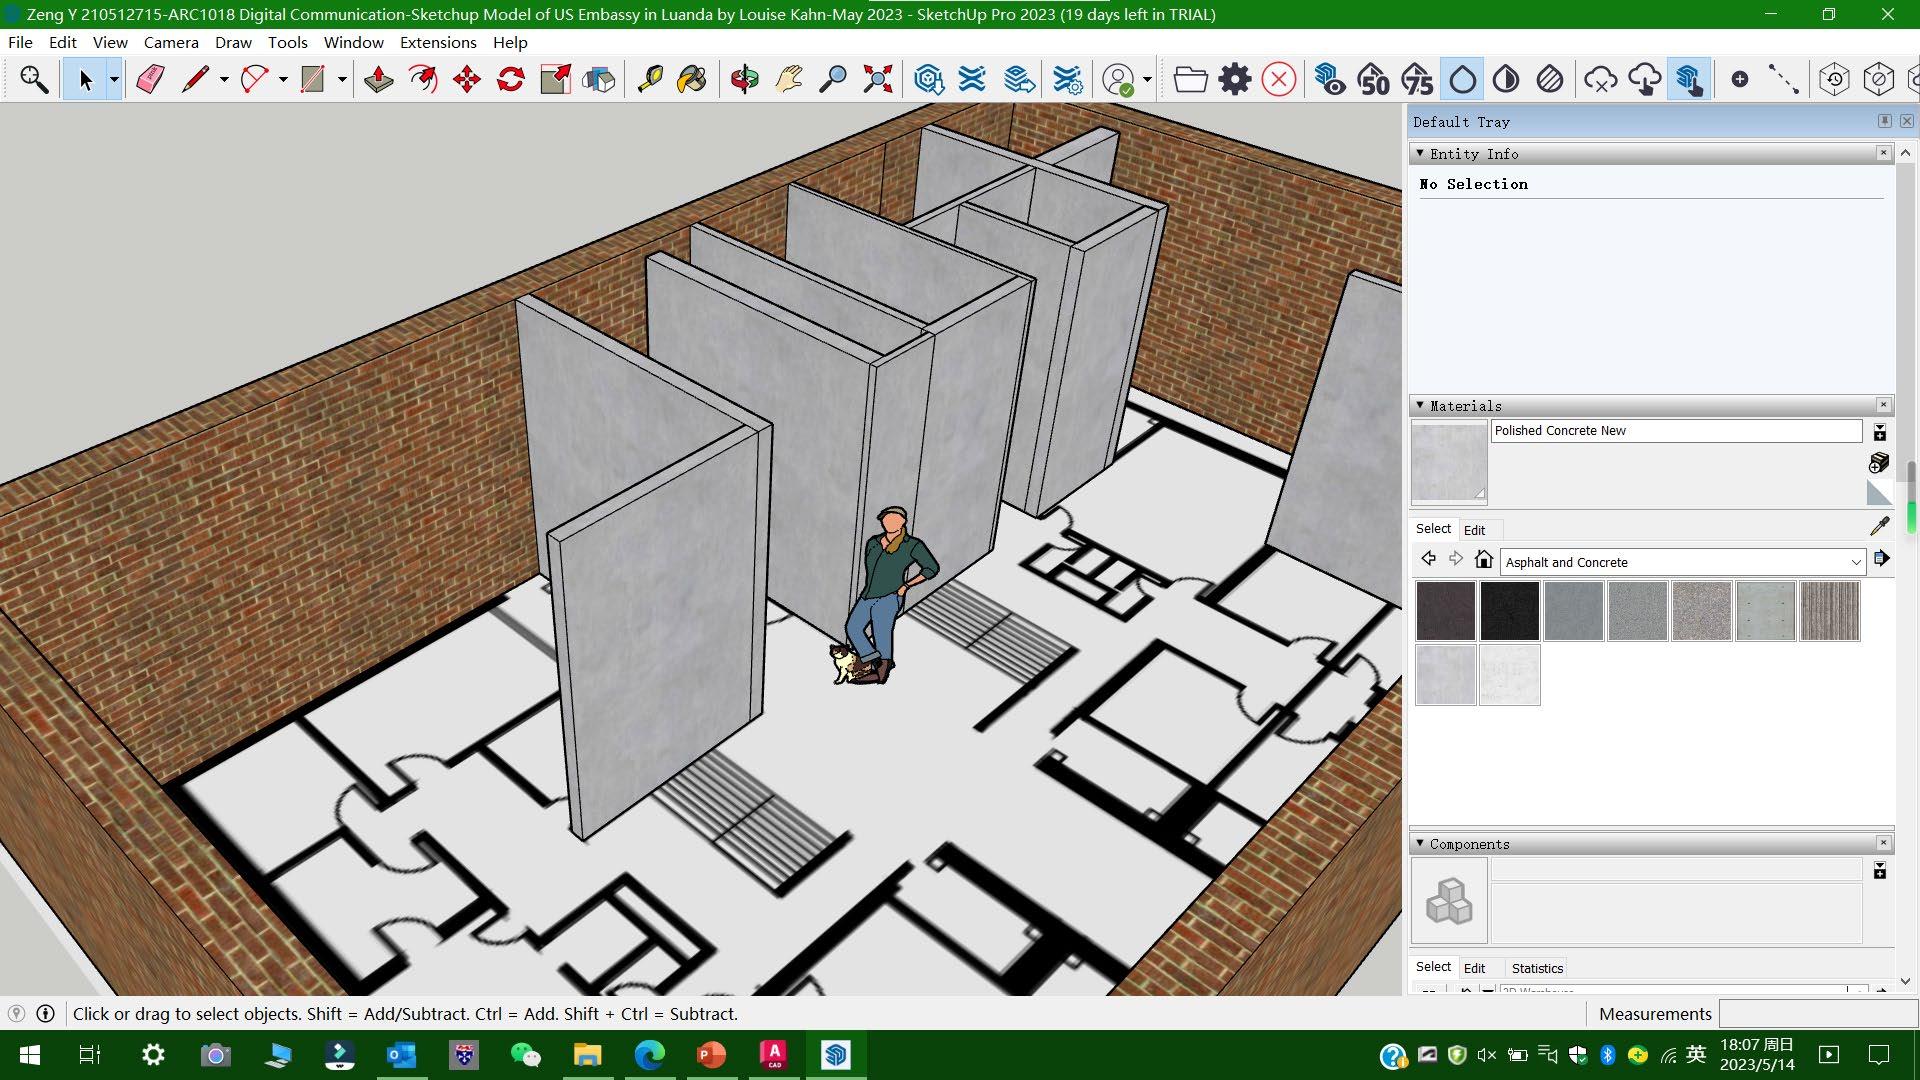Select the Paint Bucket tool
The width and height of the screenshot is (1920, 1080).
(x=692, y=79)
